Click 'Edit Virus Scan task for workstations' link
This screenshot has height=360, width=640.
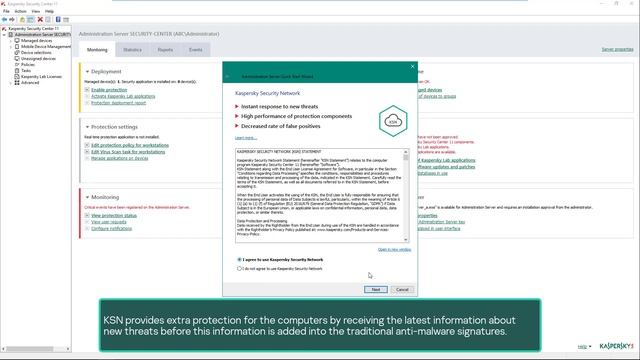click(128, 152)
